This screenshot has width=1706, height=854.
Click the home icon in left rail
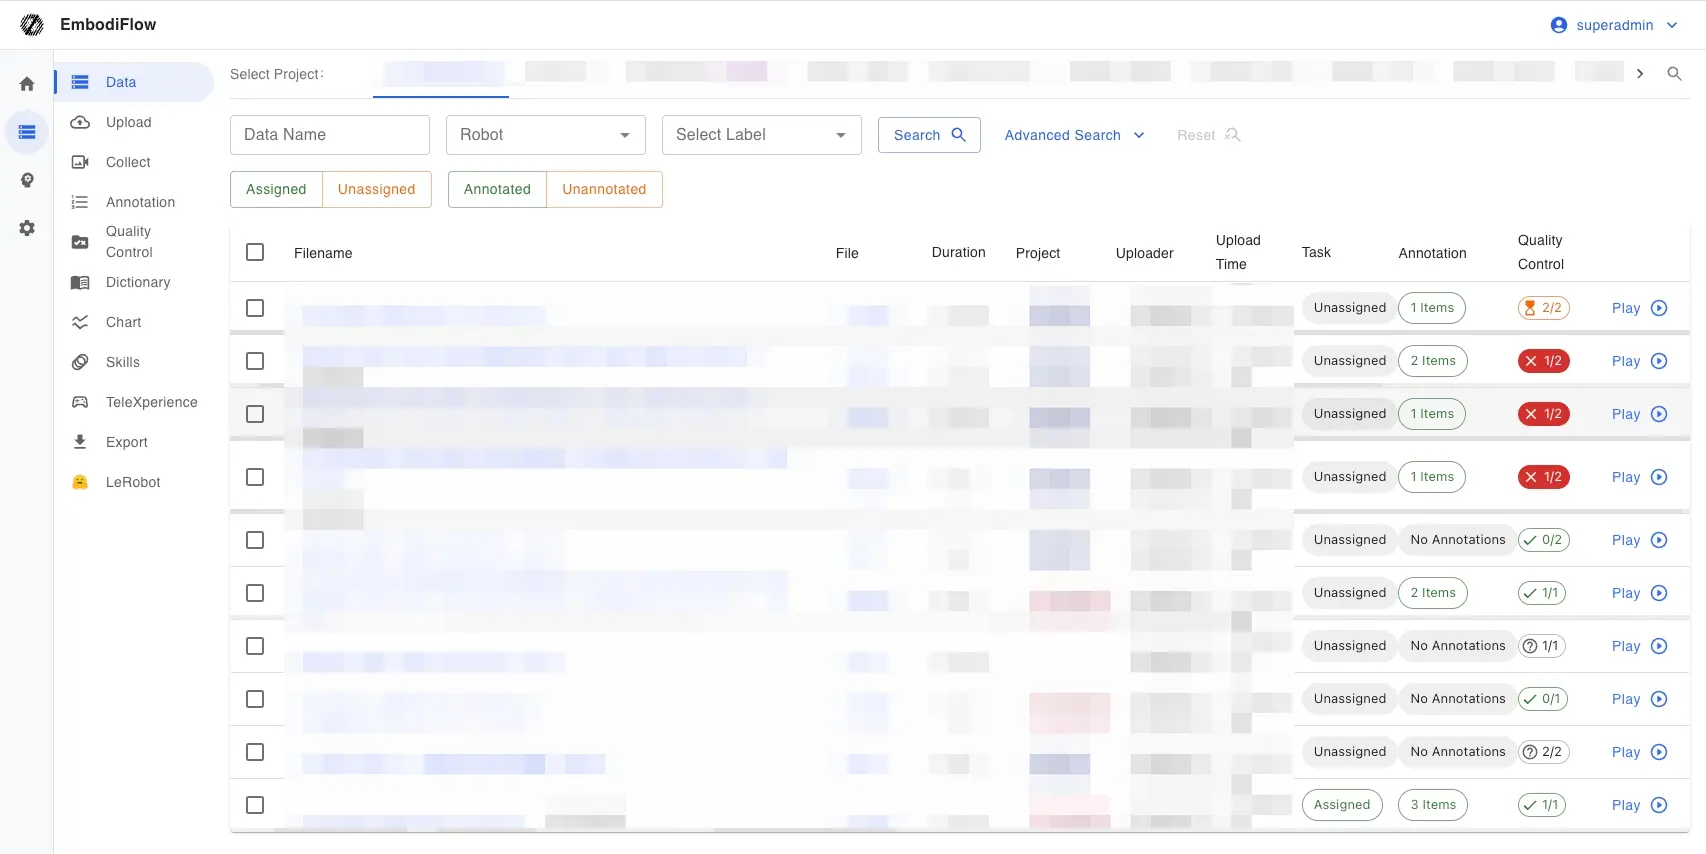click(x=27, y=84)
